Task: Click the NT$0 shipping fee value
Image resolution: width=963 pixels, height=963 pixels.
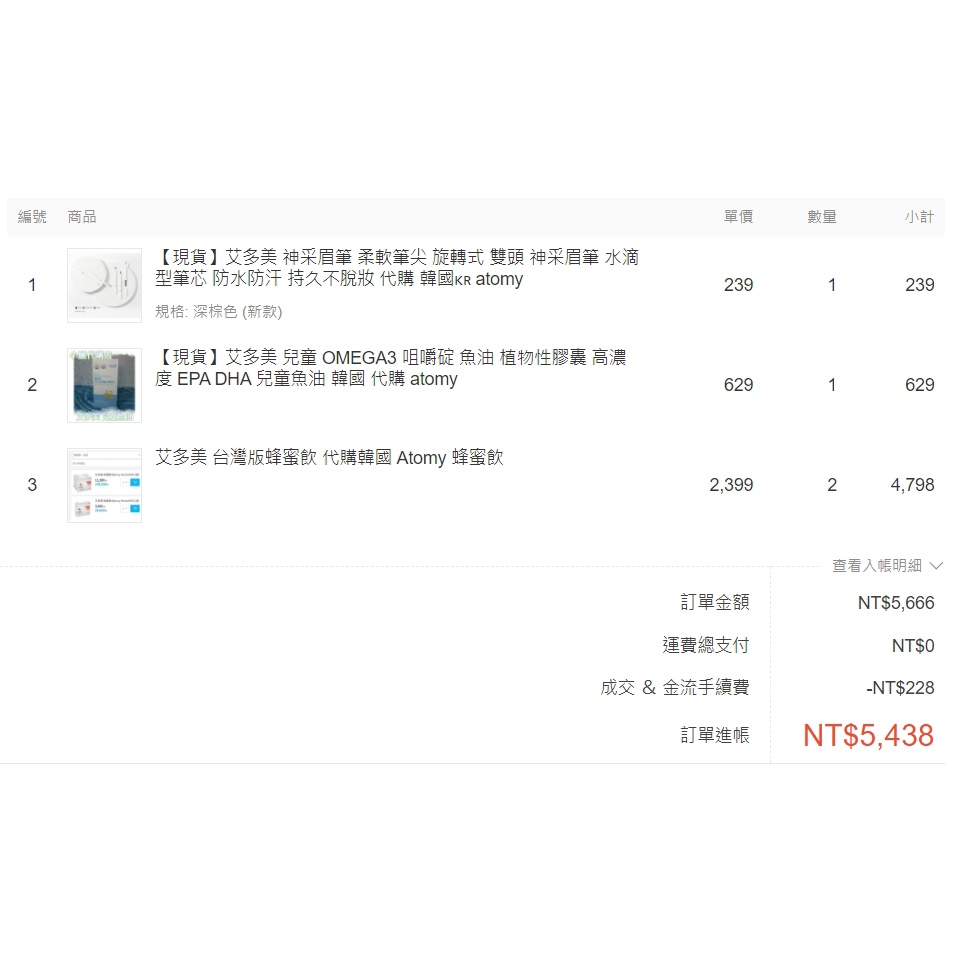Action: [913, 646]
